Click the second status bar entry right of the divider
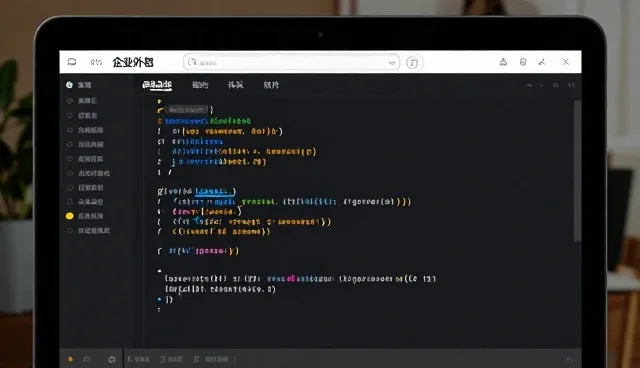Viewport: 640px width, 368px height. (x=171, y=359)
